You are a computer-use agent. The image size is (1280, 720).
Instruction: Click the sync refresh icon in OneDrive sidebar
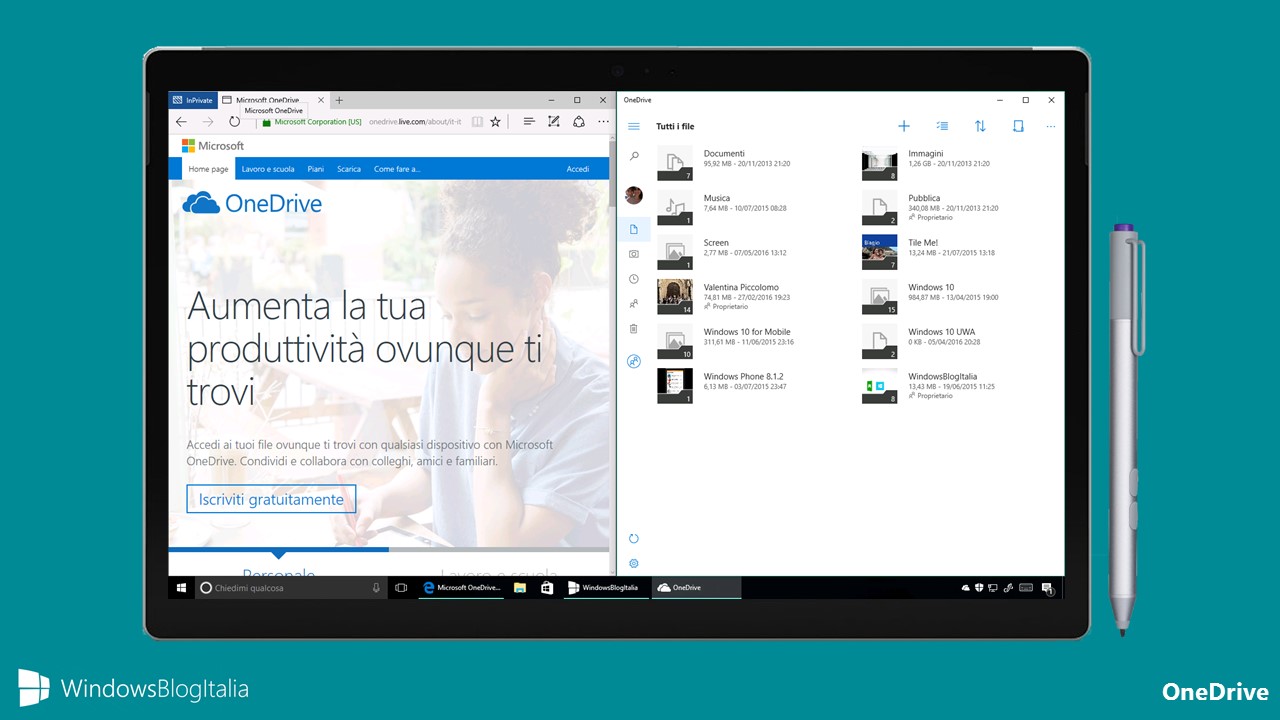point(633,539)
